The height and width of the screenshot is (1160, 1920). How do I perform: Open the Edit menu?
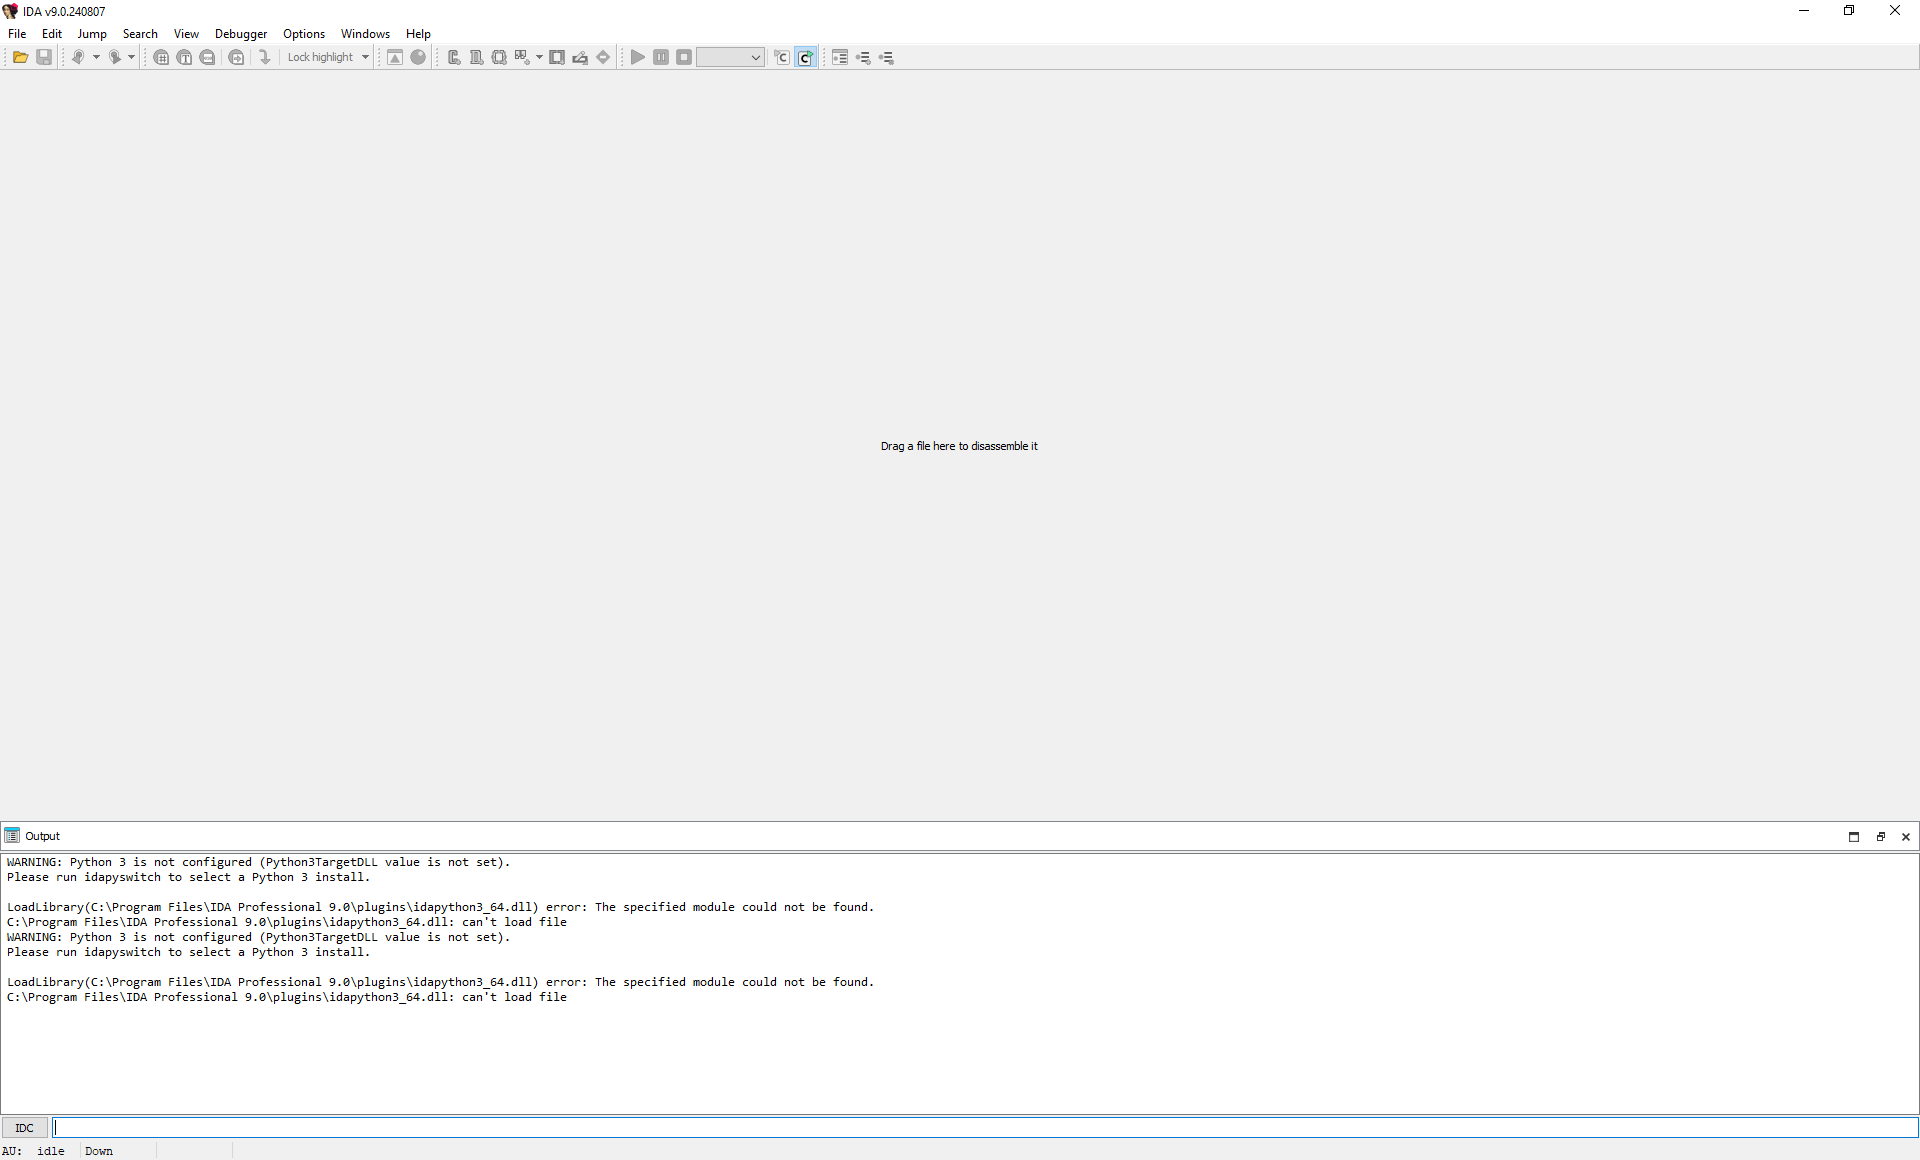52,33
